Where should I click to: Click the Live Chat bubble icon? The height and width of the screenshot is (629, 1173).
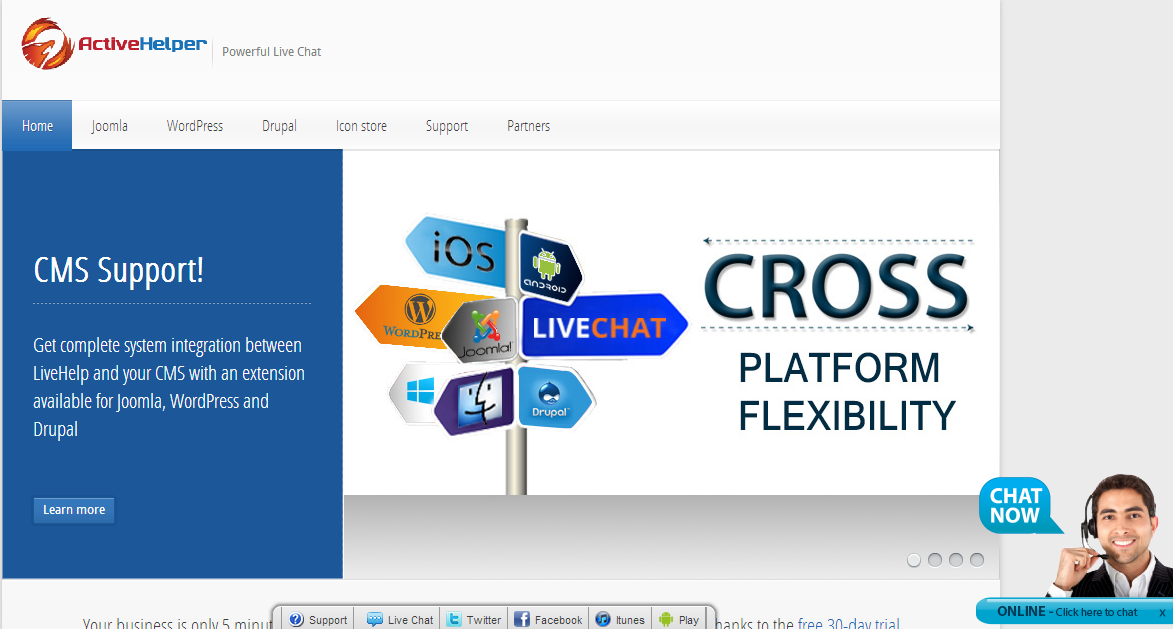coord(375,619)
